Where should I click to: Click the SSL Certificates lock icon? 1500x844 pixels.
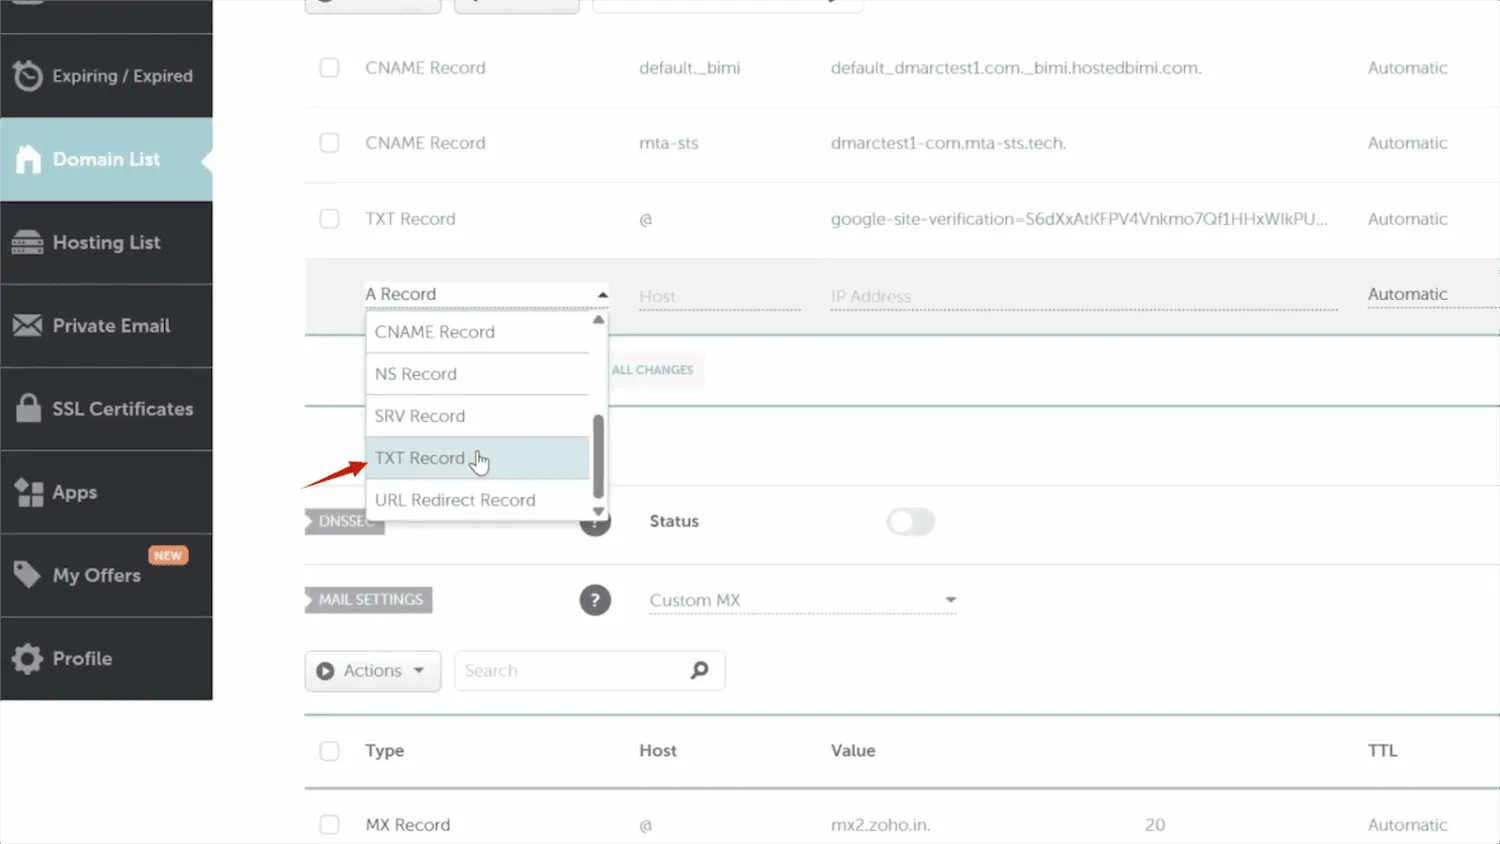pos(28,408)
